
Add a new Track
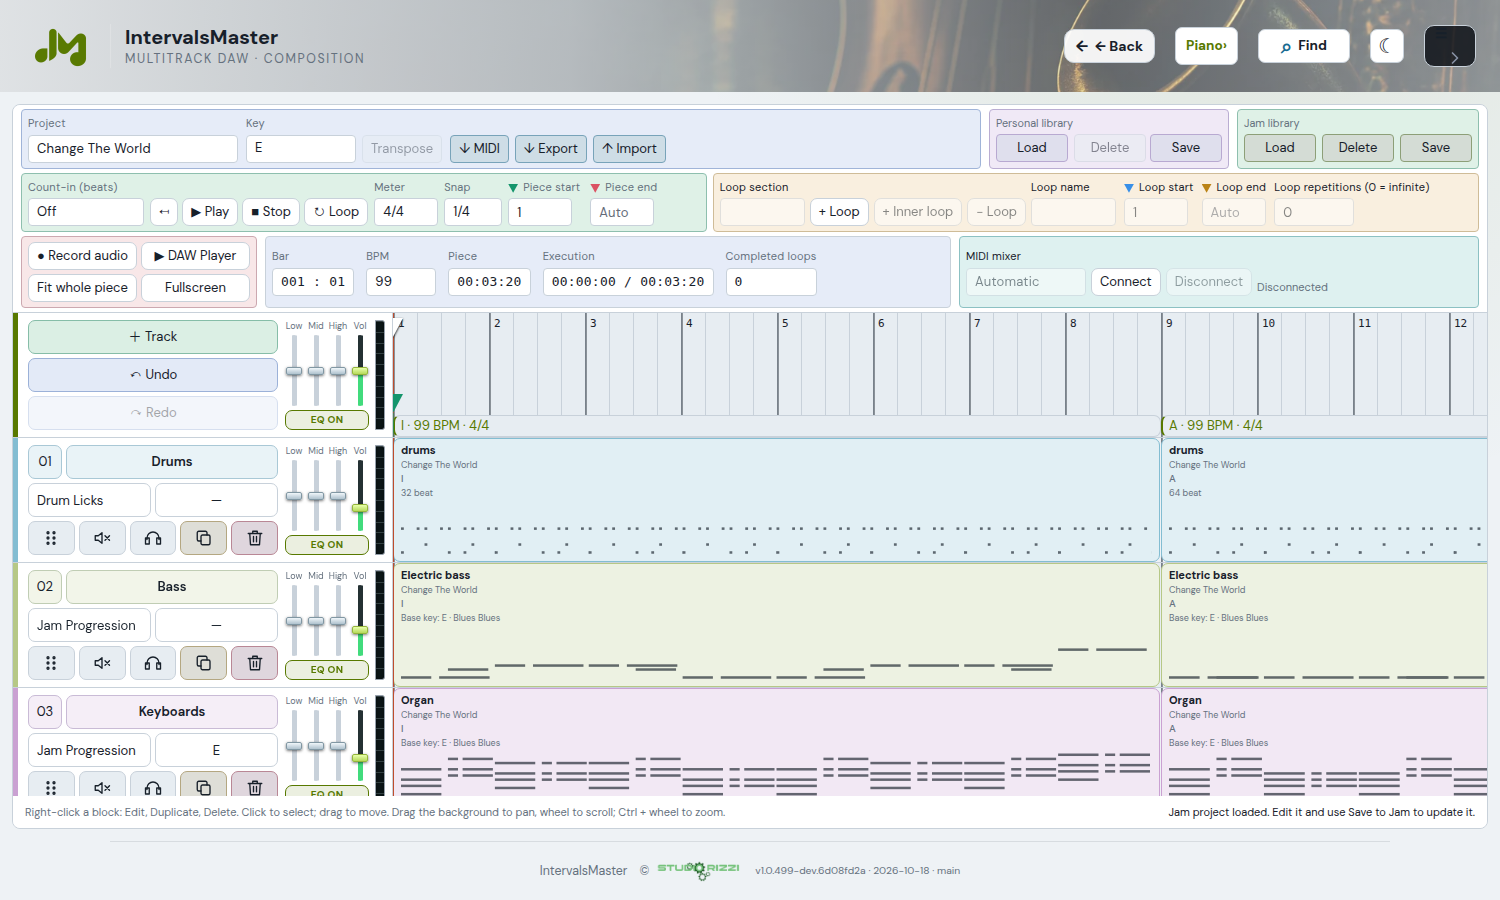153,337
